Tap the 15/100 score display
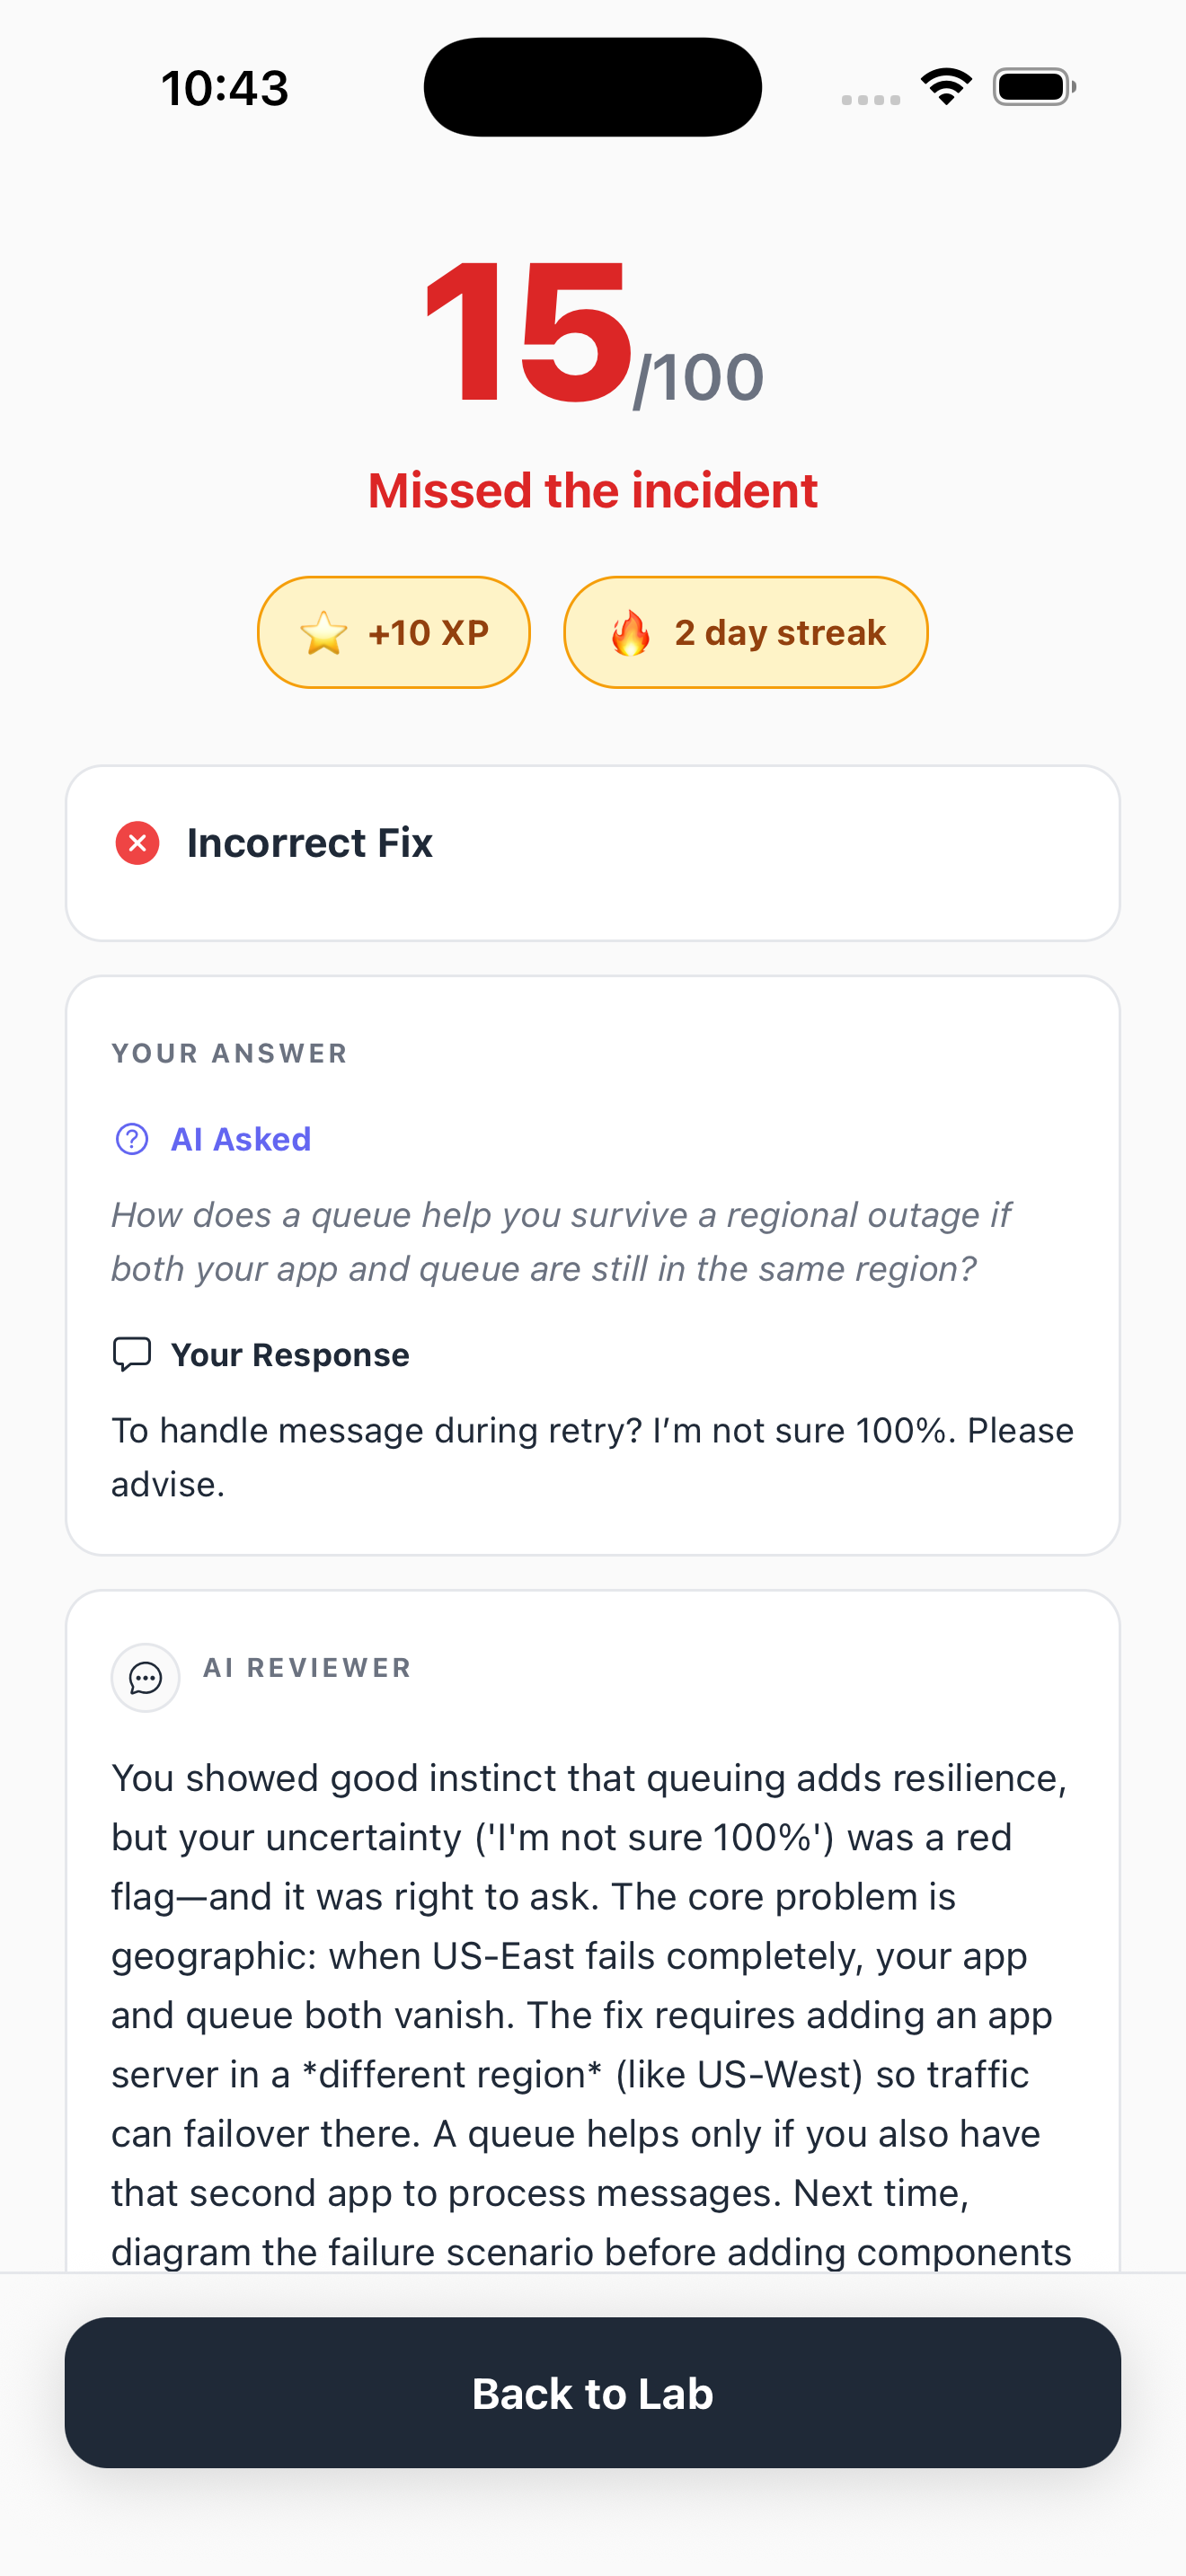This screenshot has width=1186, height=2576. click(x=593, y=340)
